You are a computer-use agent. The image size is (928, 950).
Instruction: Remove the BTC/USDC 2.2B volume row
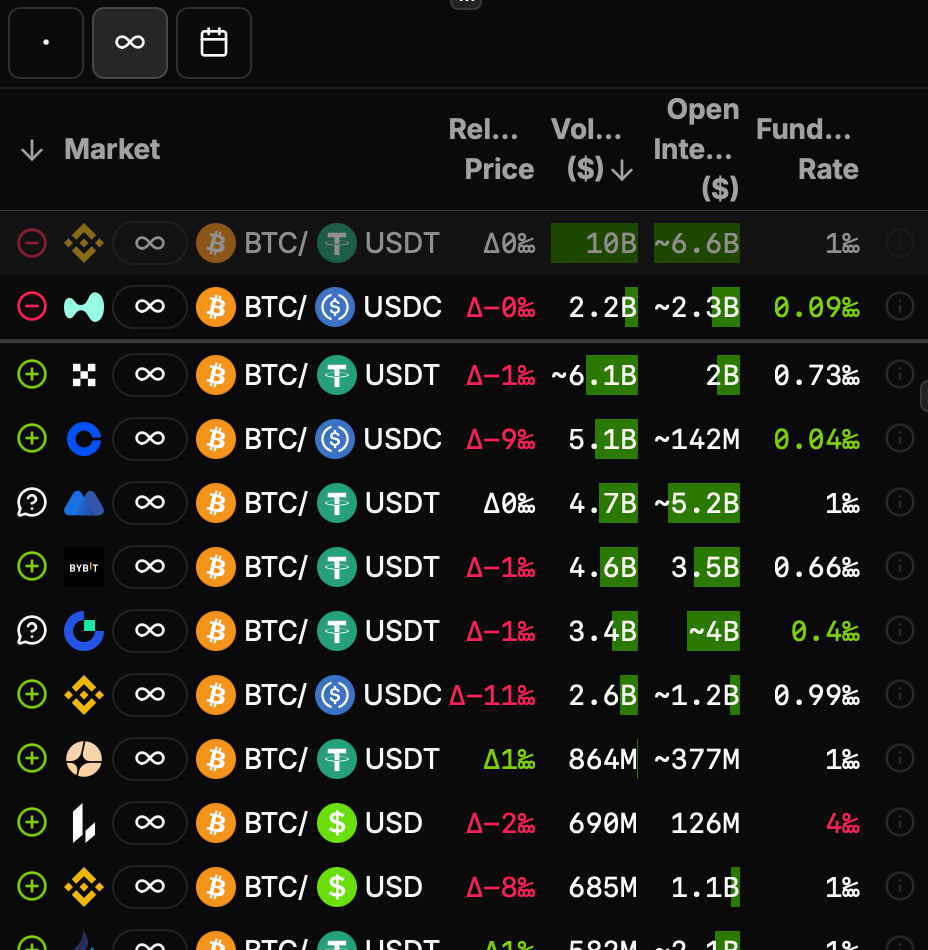click(32, 307)
